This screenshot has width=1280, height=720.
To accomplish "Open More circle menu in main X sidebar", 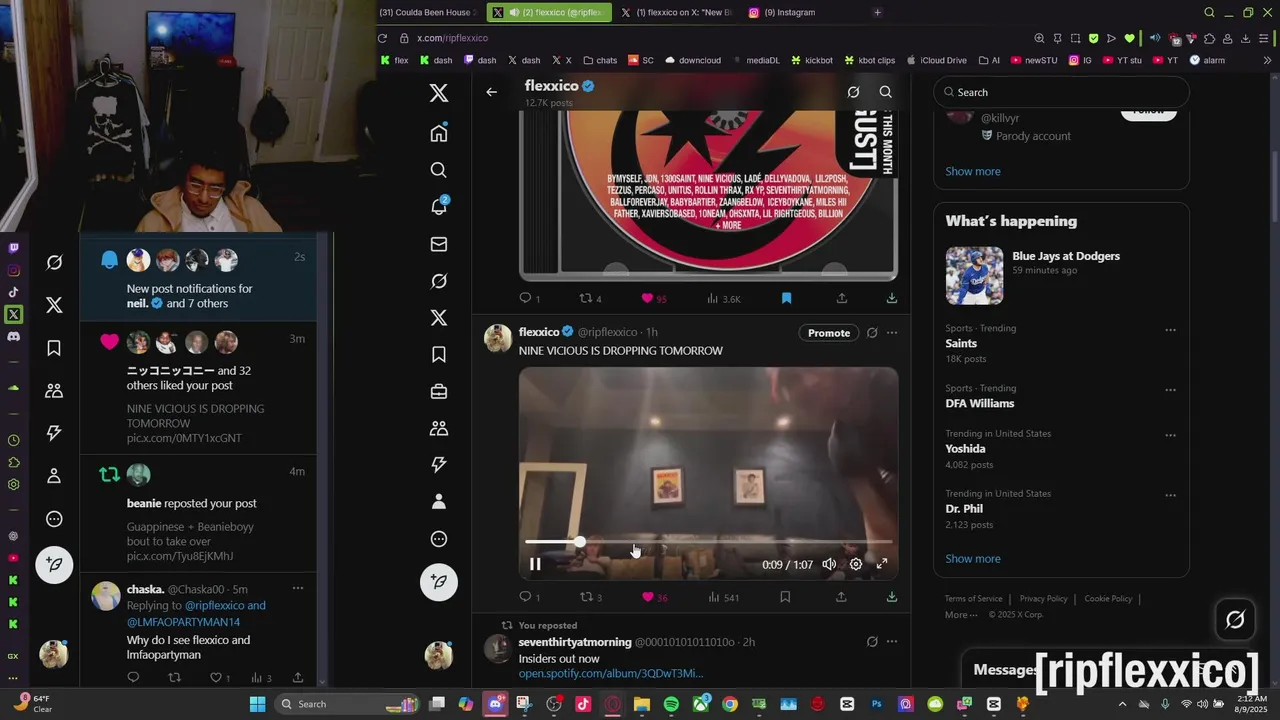I will coord(438,539).
